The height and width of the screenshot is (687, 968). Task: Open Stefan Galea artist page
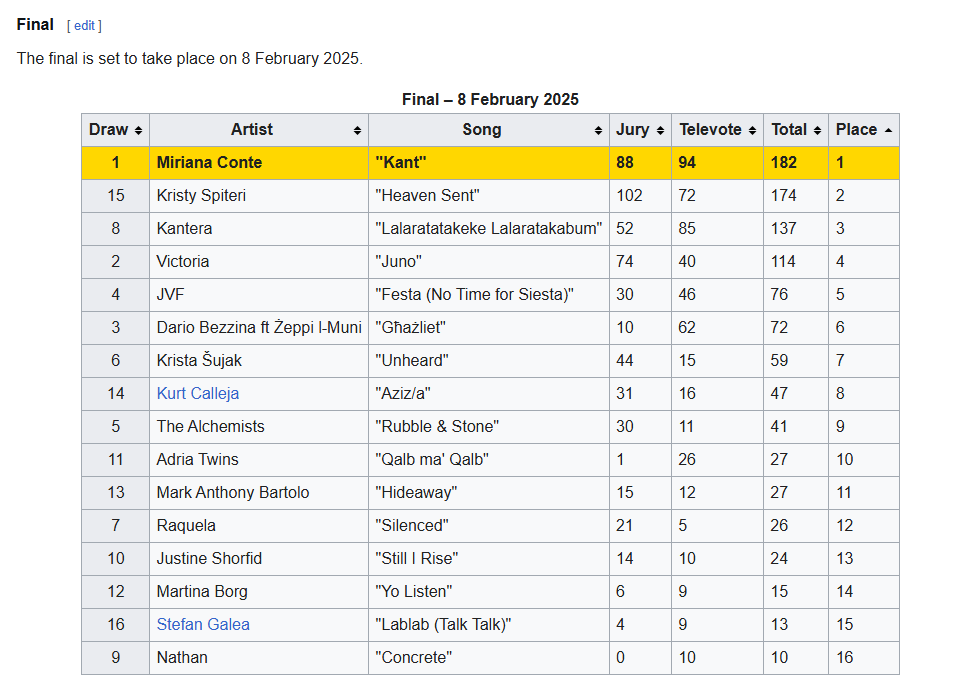point(203,624)
